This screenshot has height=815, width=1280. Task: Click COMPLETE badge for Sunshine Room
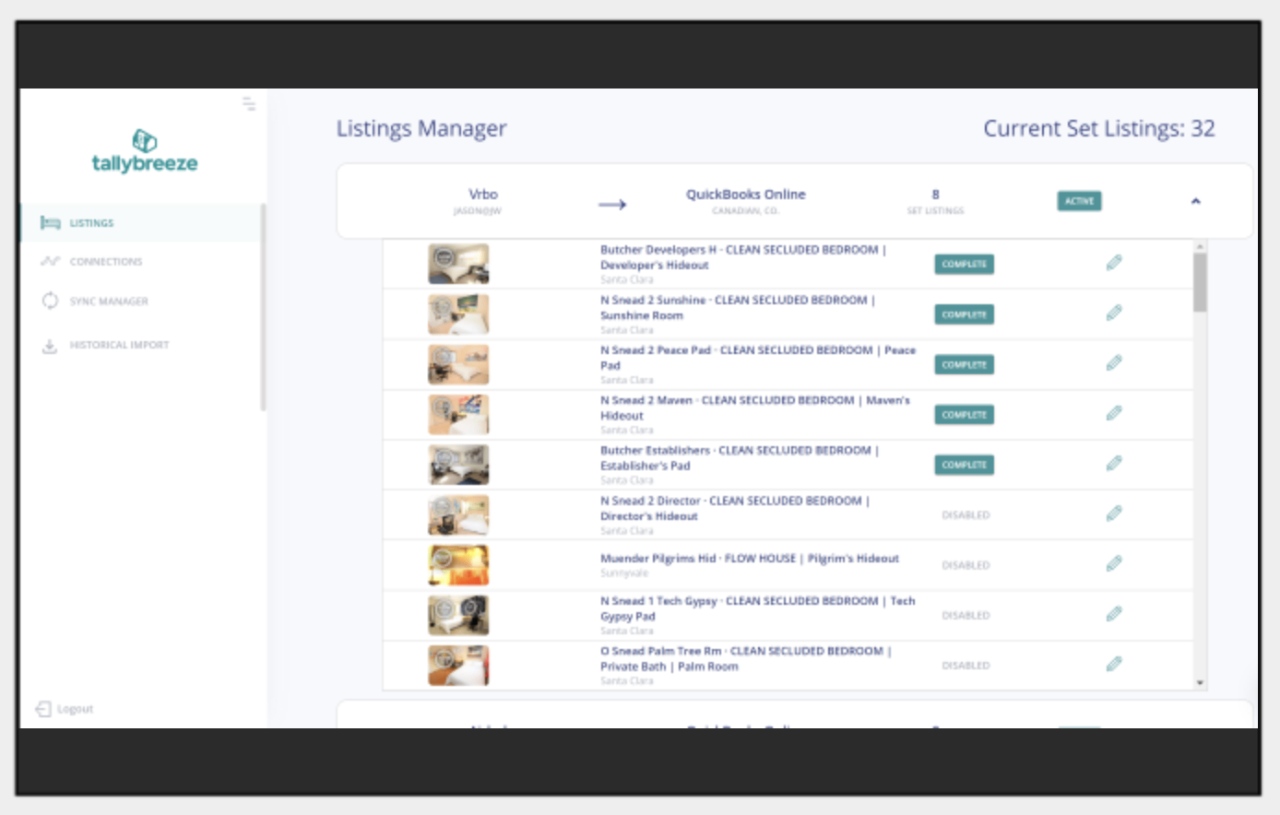(964, 315)
